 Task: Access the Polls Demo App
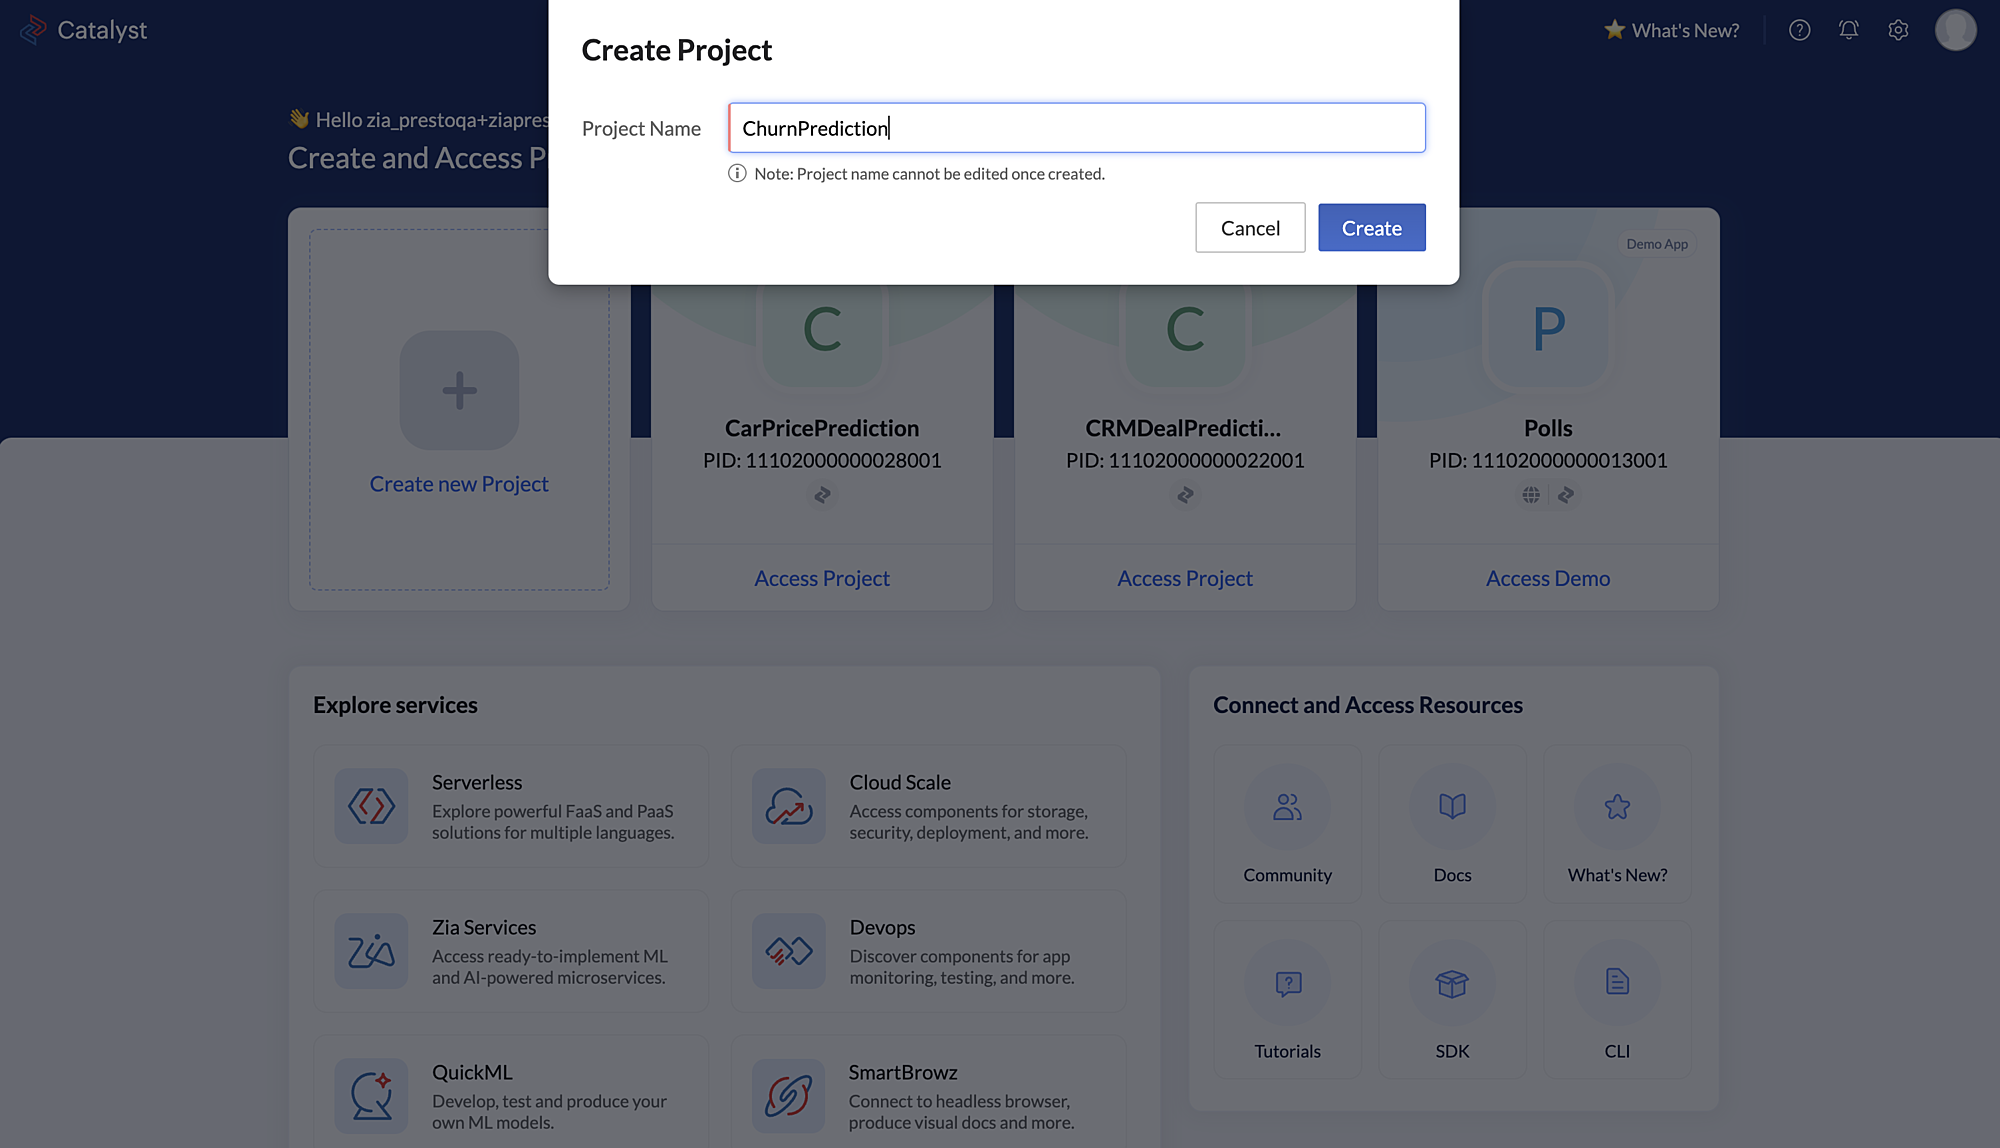[x=1547, y=577]
